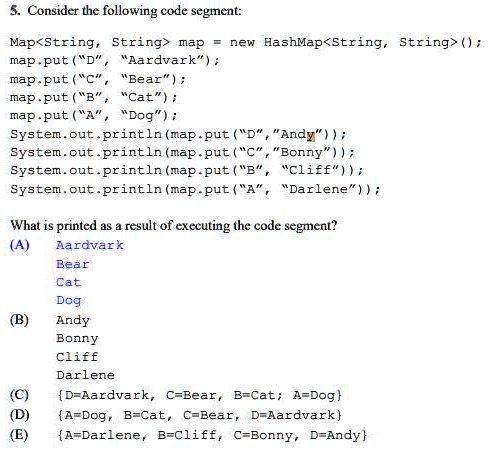Click the HashMap declaration code line
Viewport: 489px width, 452px height.
pos(246,42)
